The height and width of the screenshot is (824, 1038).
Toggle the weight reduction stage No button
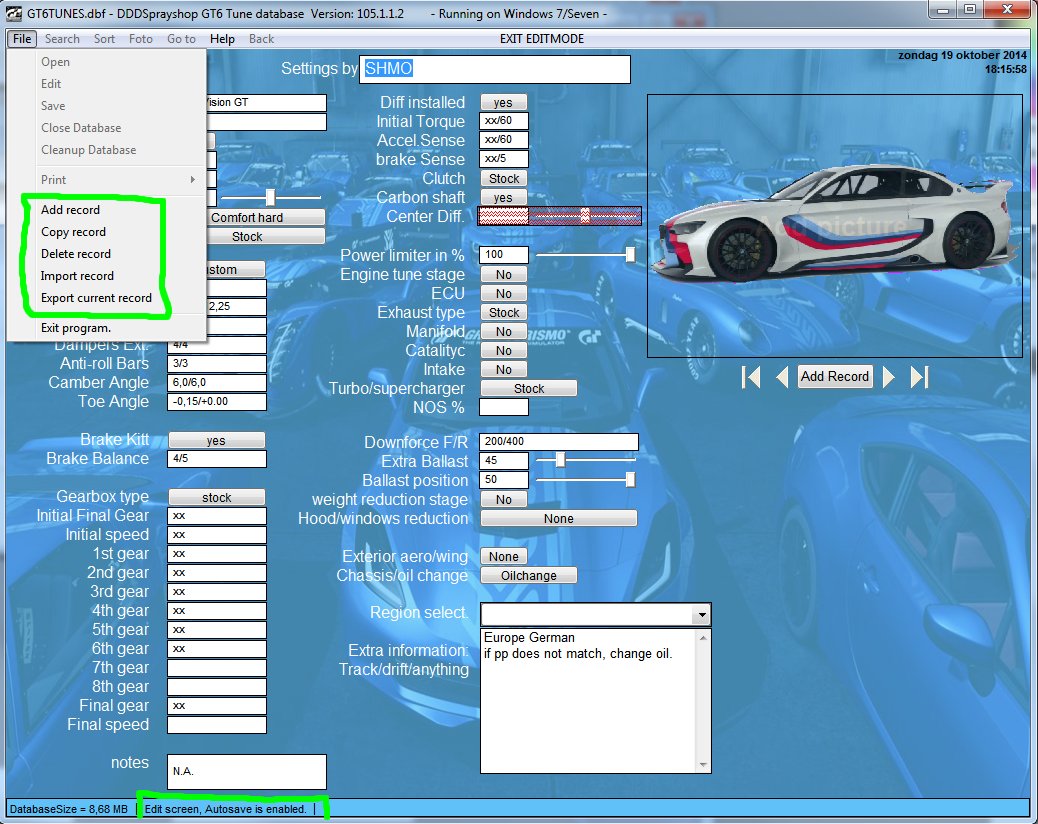coord(504,500)
